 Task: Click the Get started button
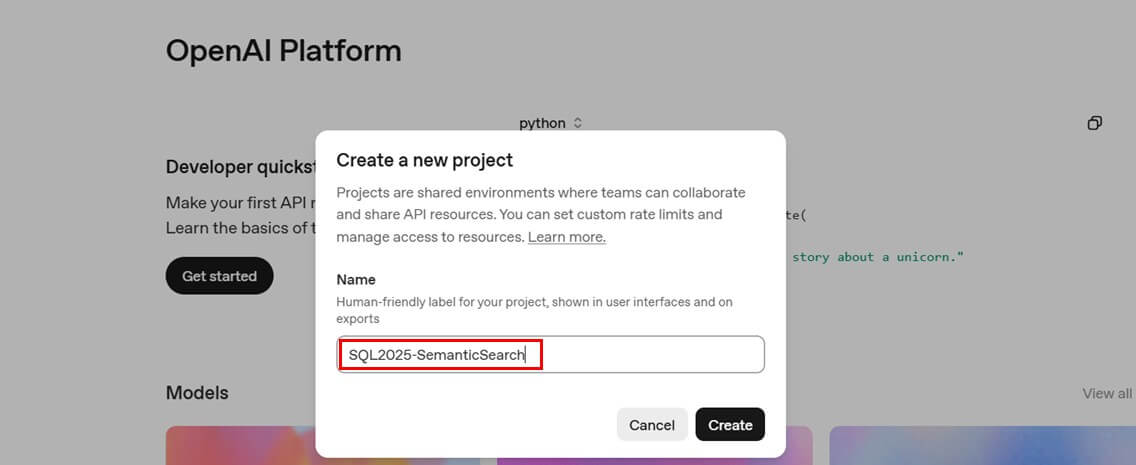pos(219,276)
